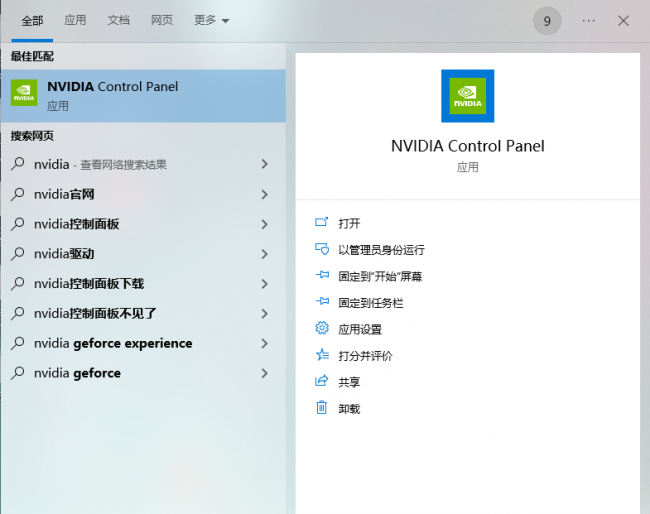Click the magnifier icon beside nvidia控制面板 suggestion
This screenshot has height=514, width=650.
(18, 223)
